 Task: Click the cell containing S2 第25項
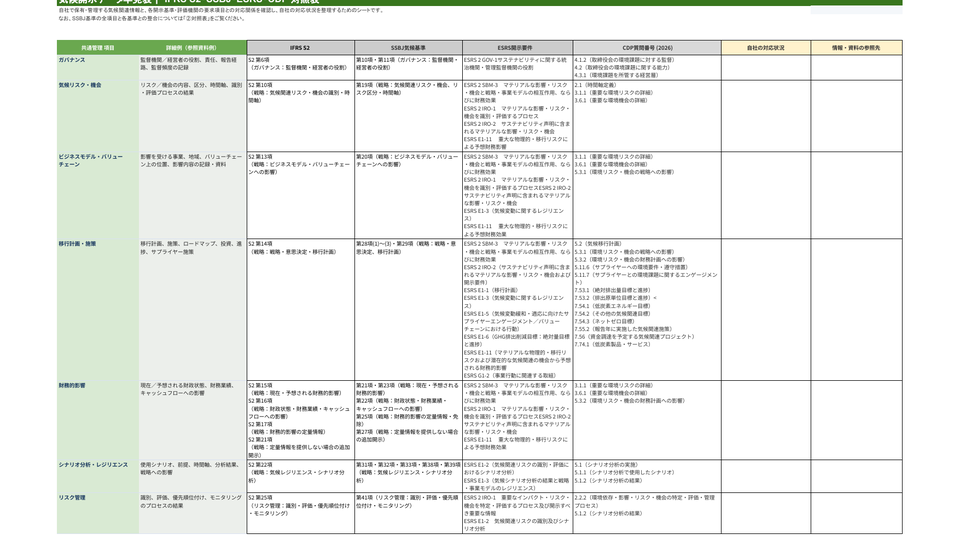[x=301, y=513]
